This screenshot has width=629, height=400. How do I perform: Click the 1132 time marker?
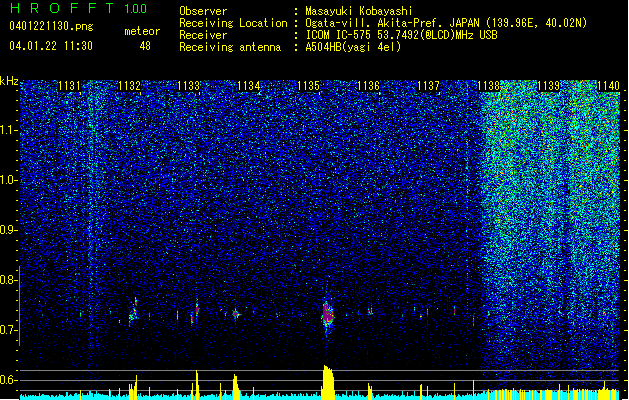tap(129, 86)
